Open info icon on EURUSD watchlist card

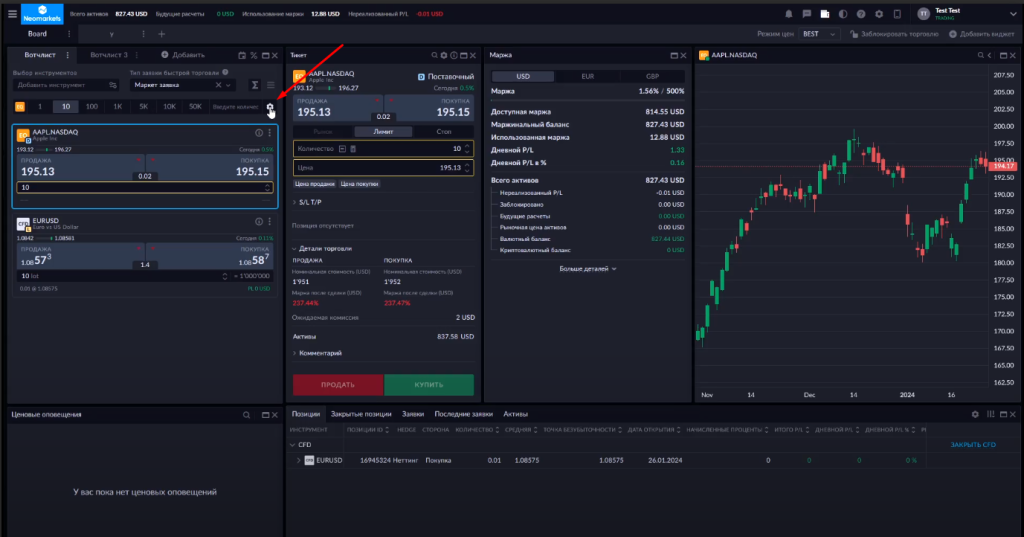pos(259,221)
